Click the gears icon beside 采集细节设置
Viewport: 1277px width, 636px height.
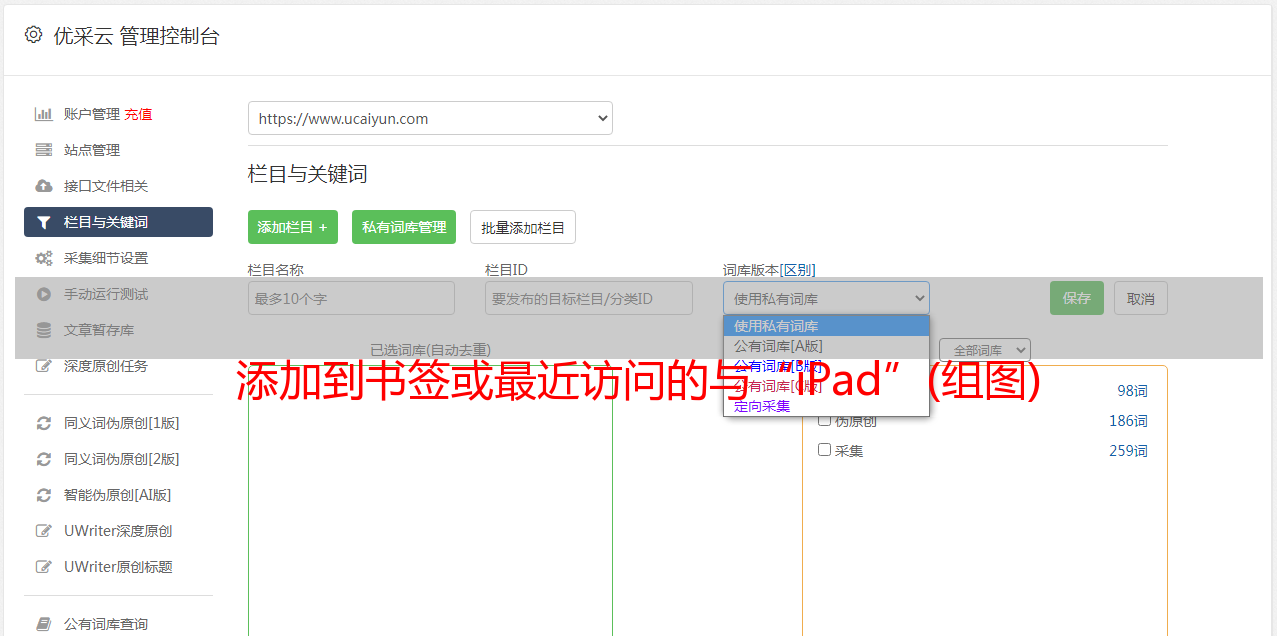43,258
